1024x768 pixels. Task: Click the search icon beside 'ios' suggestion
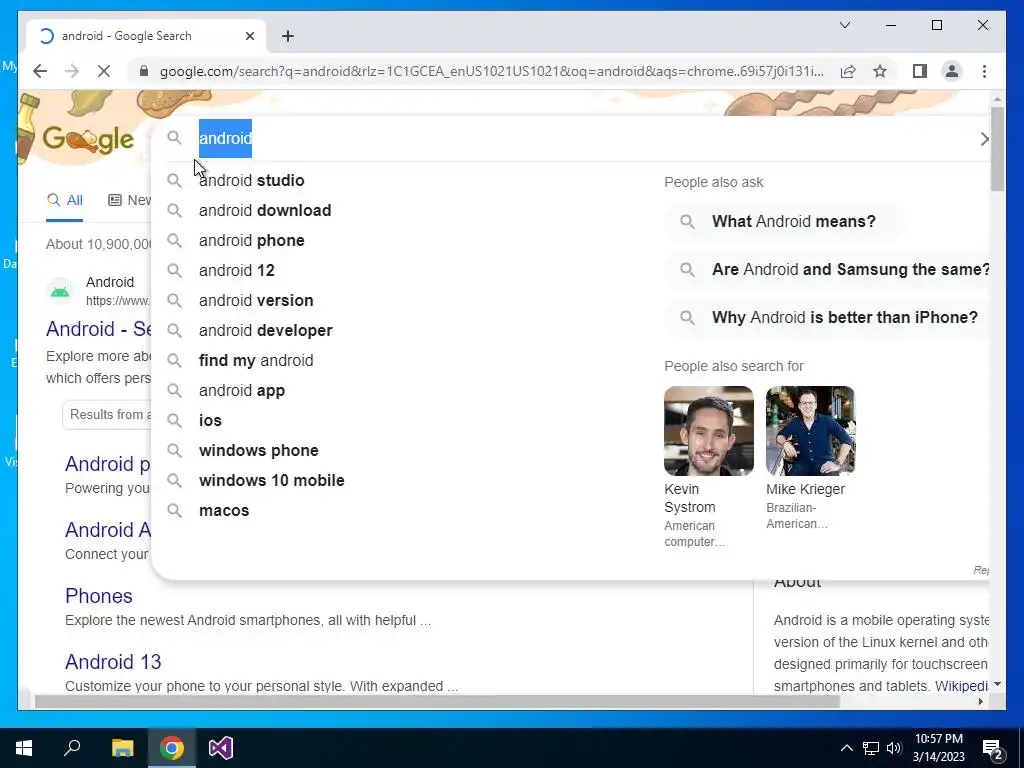click(x=174, y=420)
